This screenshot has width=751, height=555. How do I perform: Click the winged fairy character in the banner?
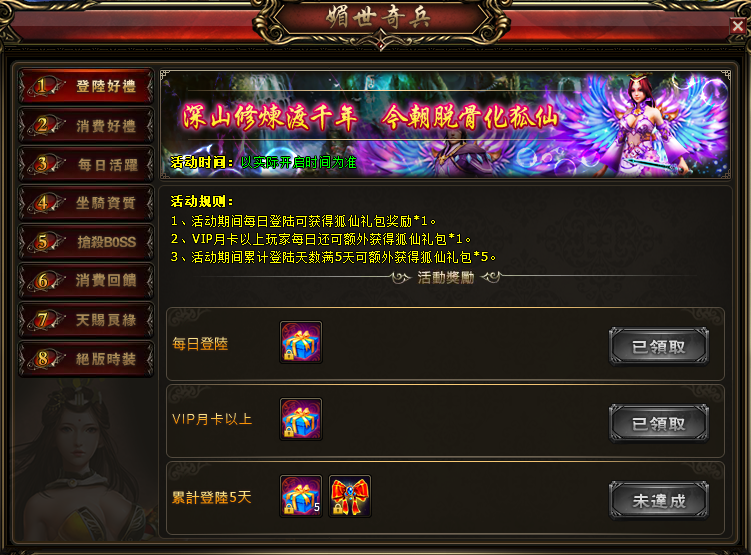tap(644, 124)
